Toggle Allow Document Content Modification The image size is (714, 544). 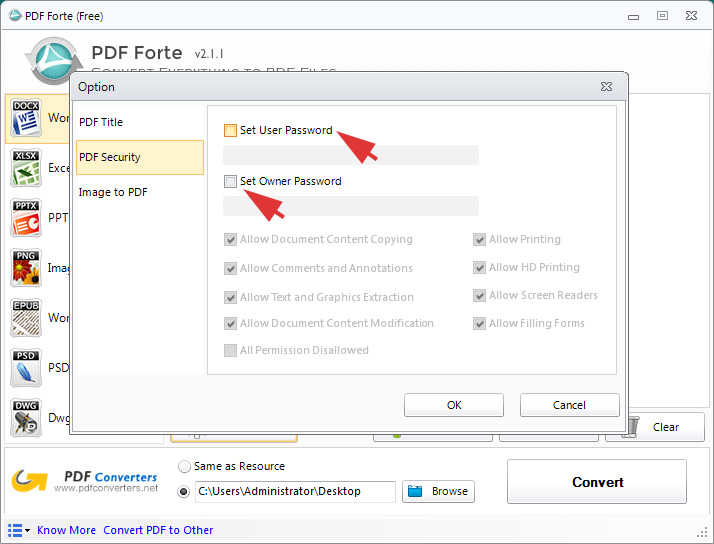230,323
